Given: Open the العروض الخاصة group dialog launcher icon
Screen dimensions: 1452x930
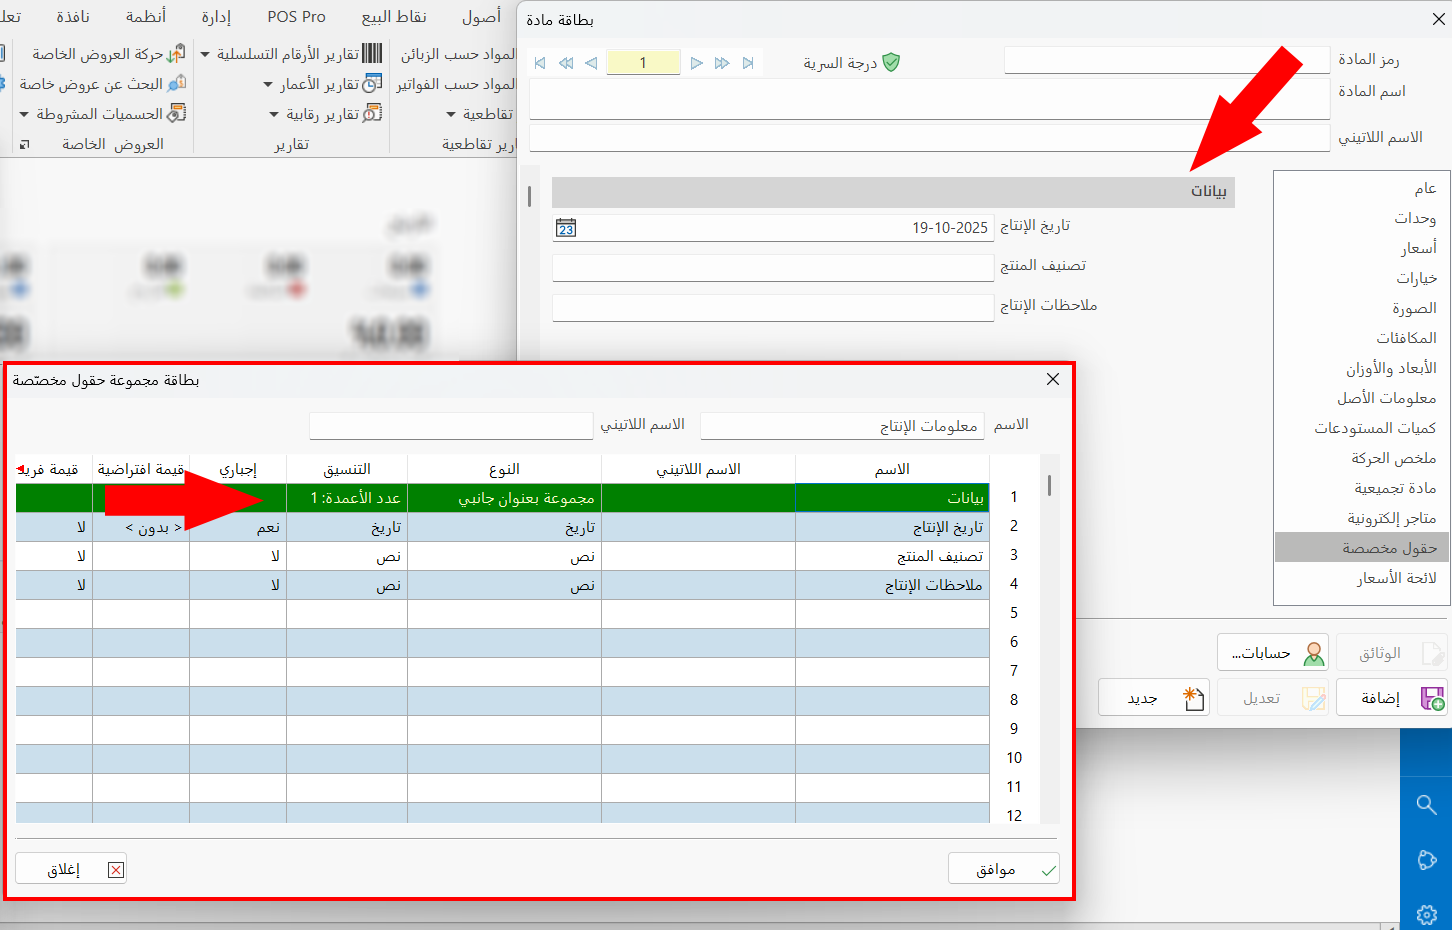Looking at the screenshot, I should (23, 144).
